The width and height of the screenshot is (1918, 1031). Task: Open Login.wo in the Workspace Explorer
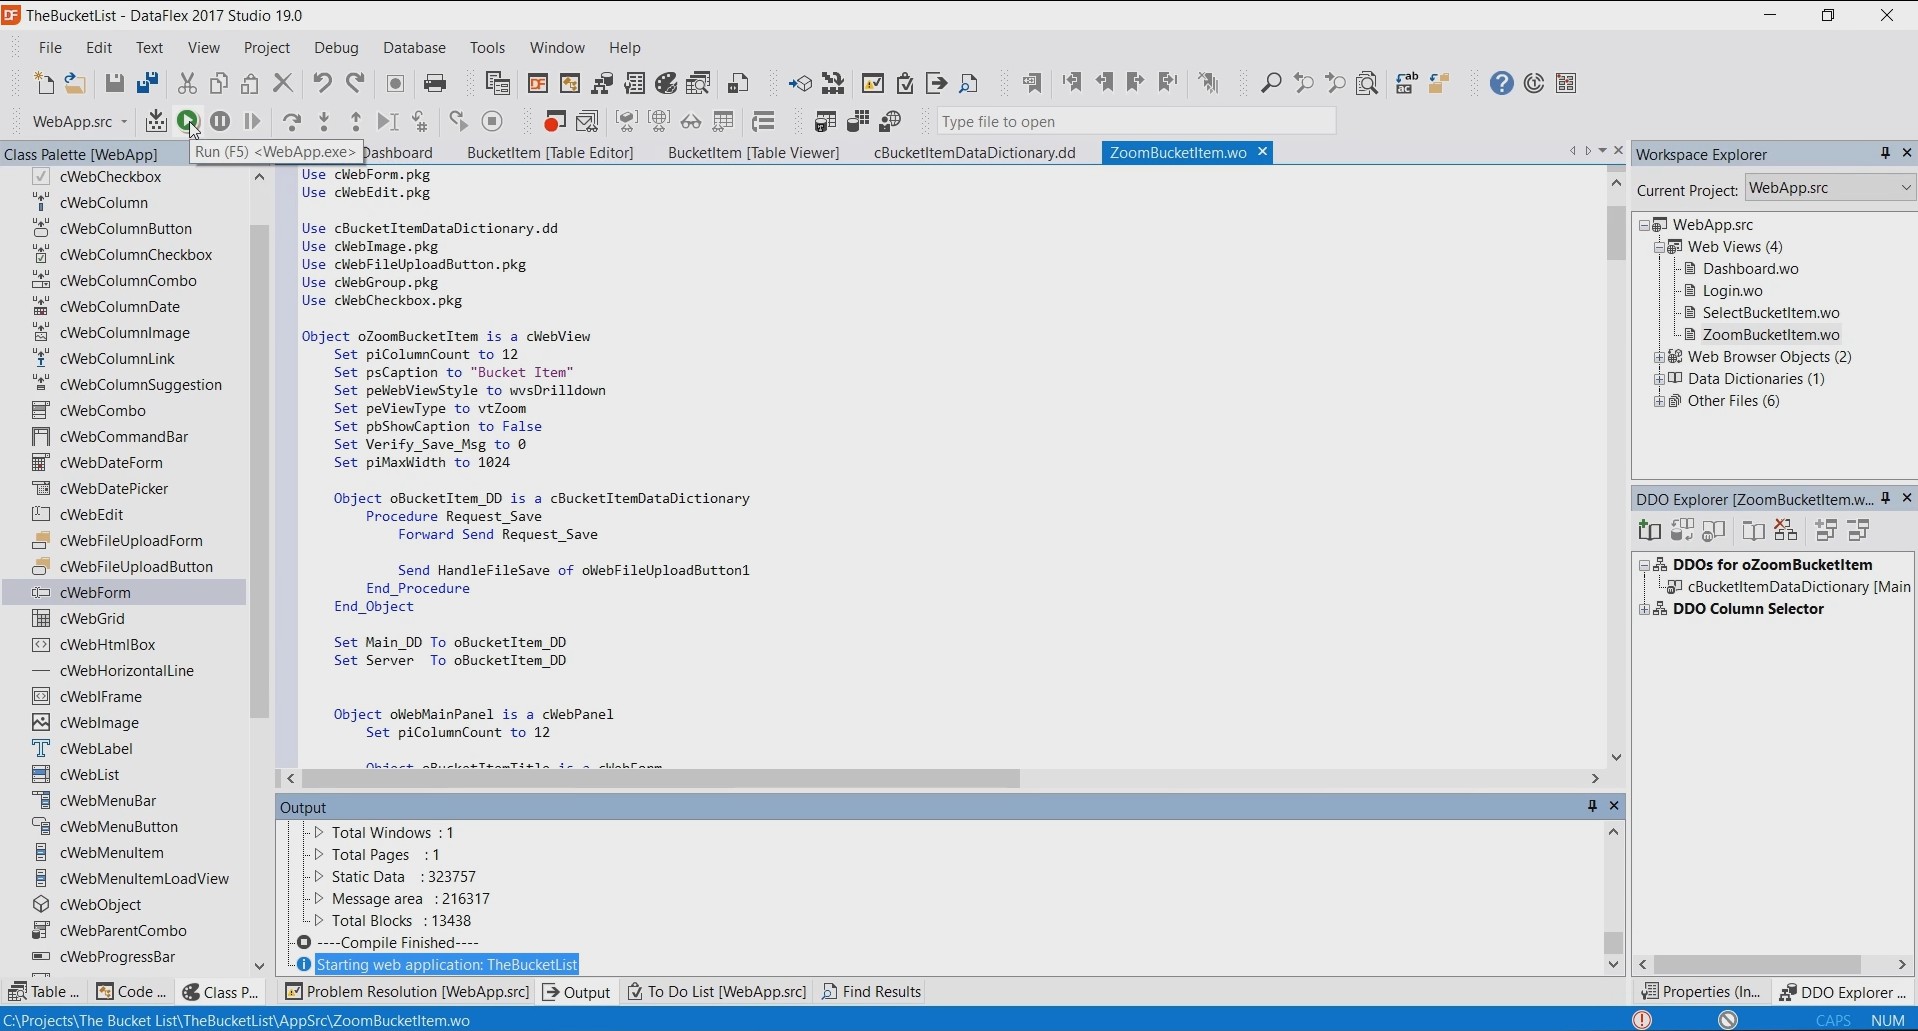(1732, 291)
